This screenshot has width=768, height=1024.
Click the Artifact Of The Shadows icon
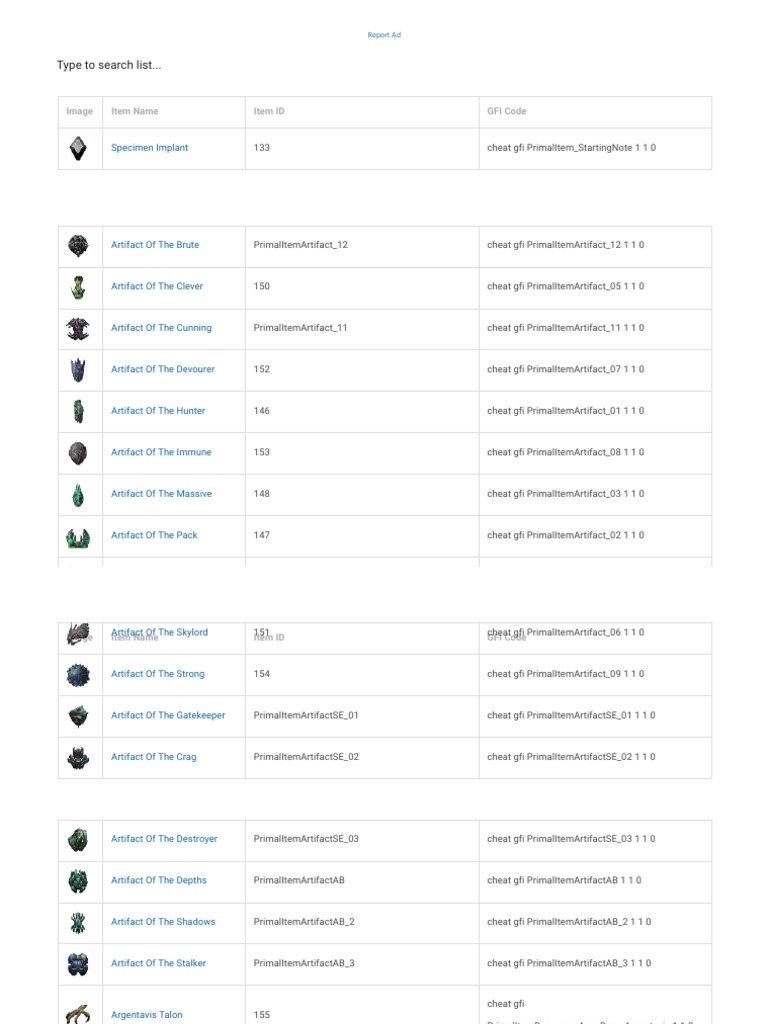(78, 922)
